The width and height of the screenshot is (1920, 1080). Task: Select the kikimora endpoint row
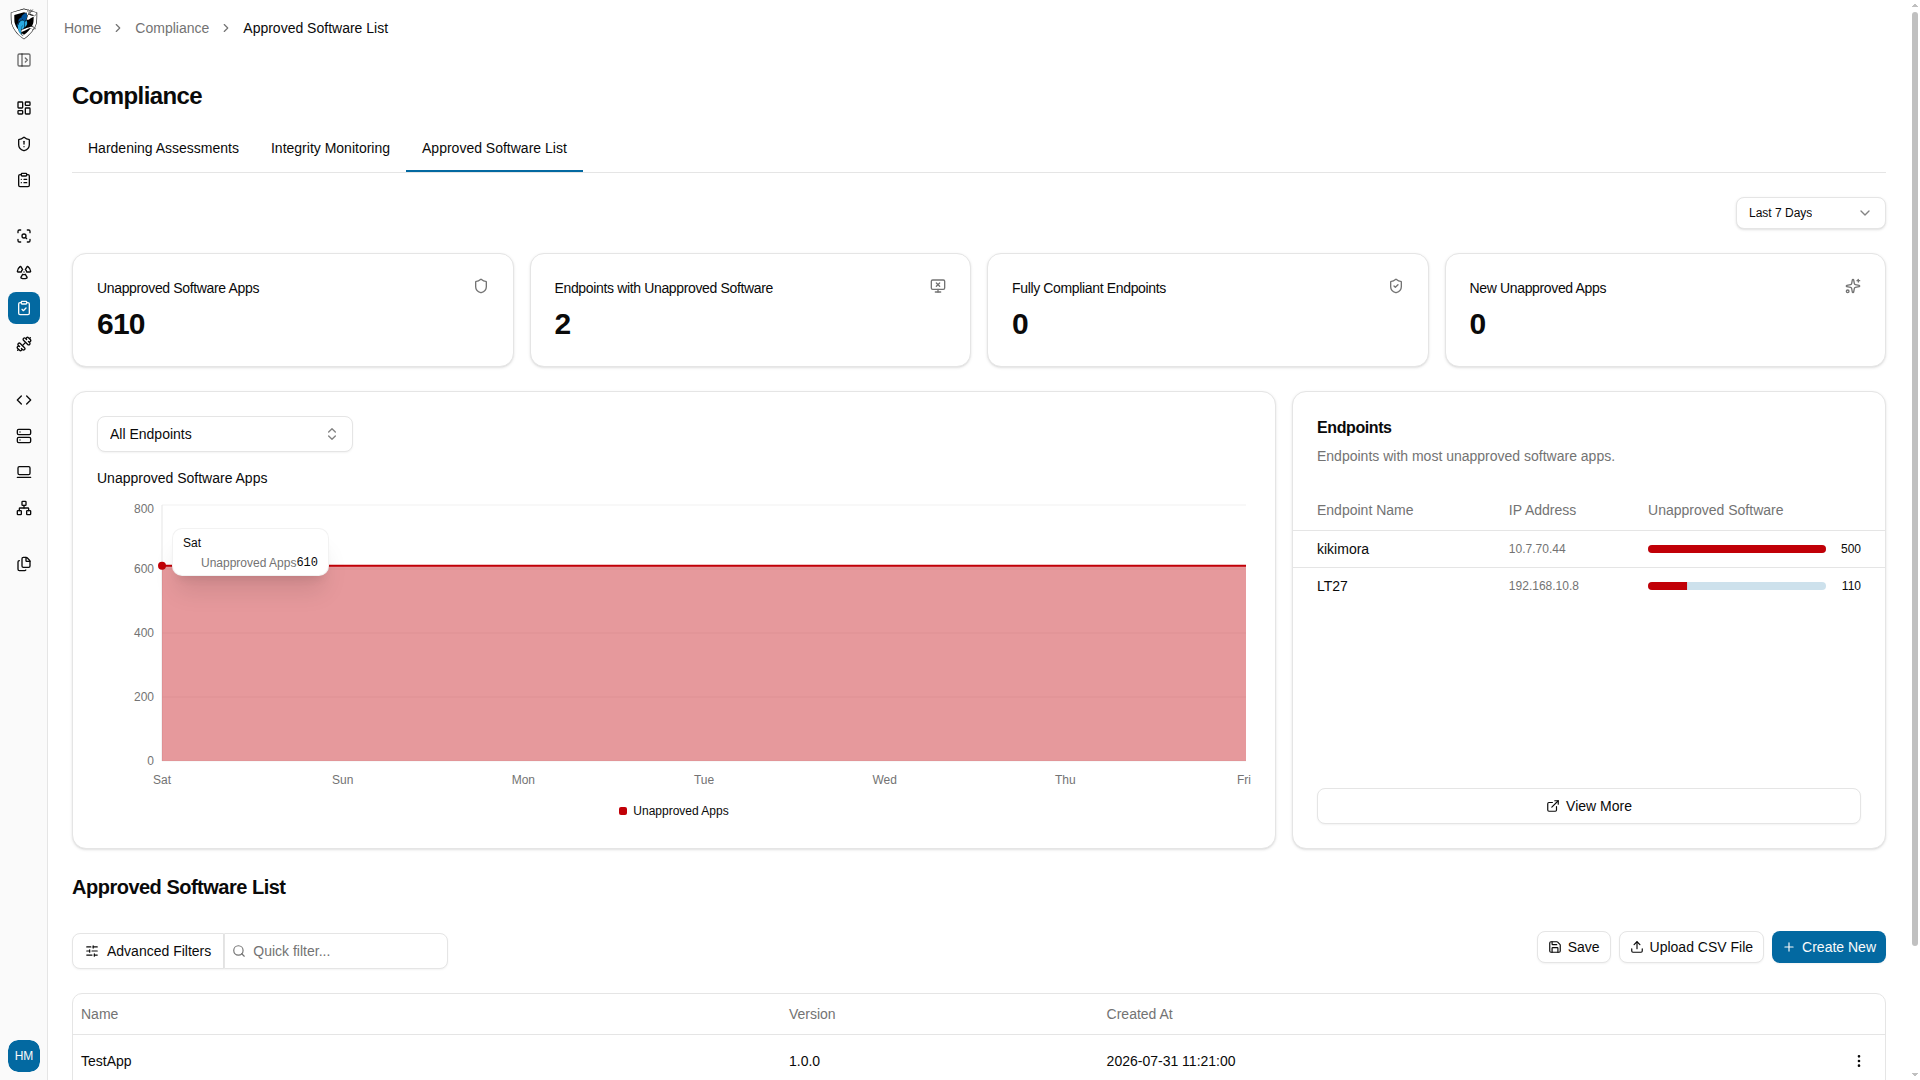coord(1588,549)
